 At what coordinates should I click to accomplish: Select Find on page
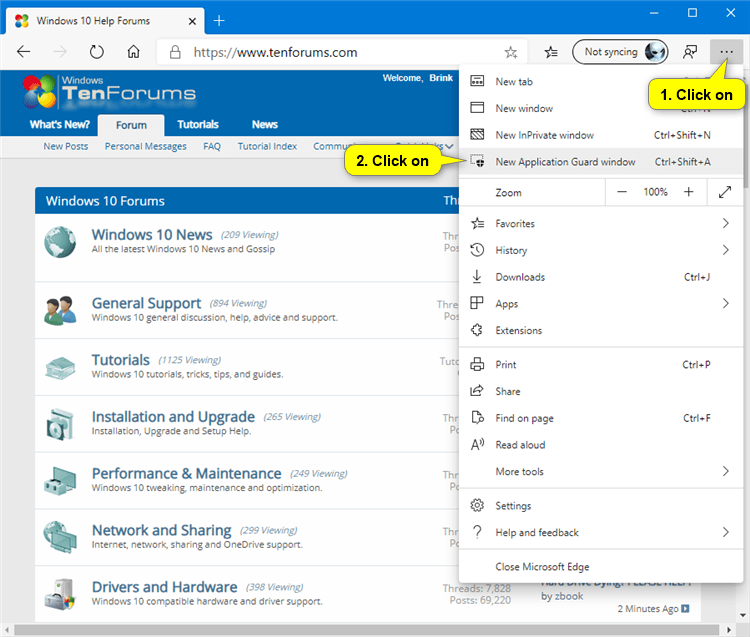[601, 418]
